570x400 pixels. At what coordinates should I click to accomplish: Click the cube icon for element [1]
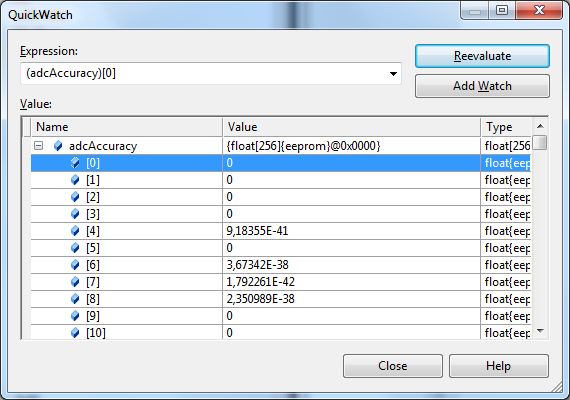[x=75, y=180]
